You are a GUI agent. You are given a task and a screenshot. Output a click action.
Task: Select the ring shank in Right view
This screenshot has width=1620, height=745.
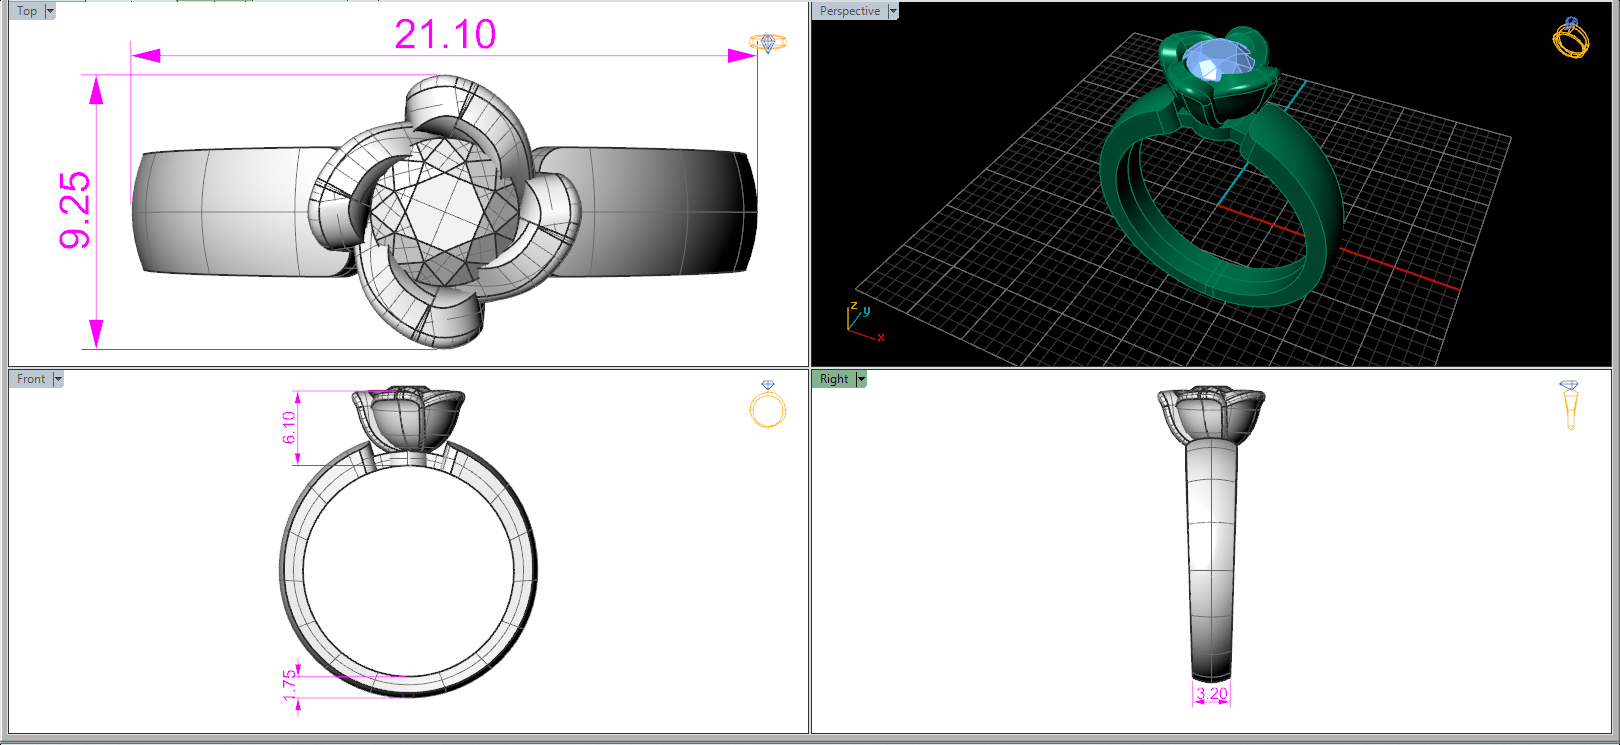1211,560
